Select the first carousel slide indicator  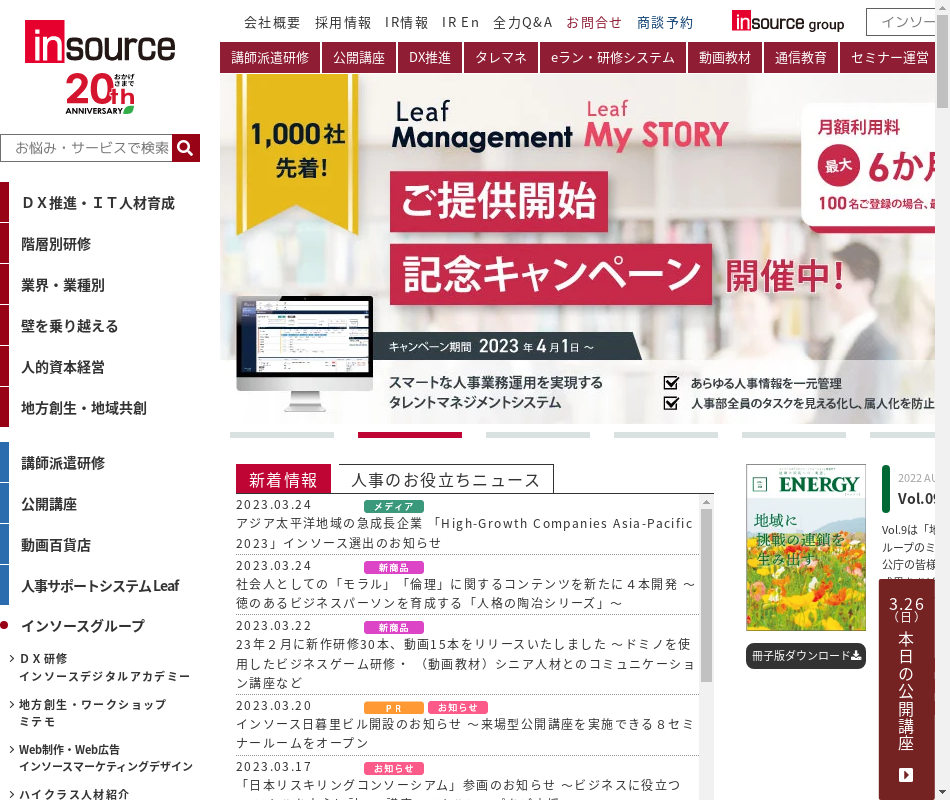pos(282,435)
